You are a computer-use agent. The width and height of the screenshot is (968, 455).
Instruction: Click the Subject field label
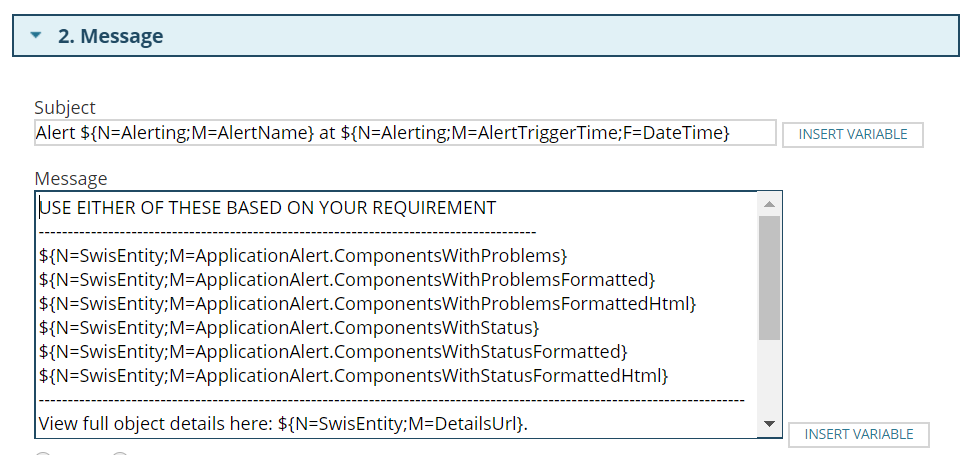[65, 108]
